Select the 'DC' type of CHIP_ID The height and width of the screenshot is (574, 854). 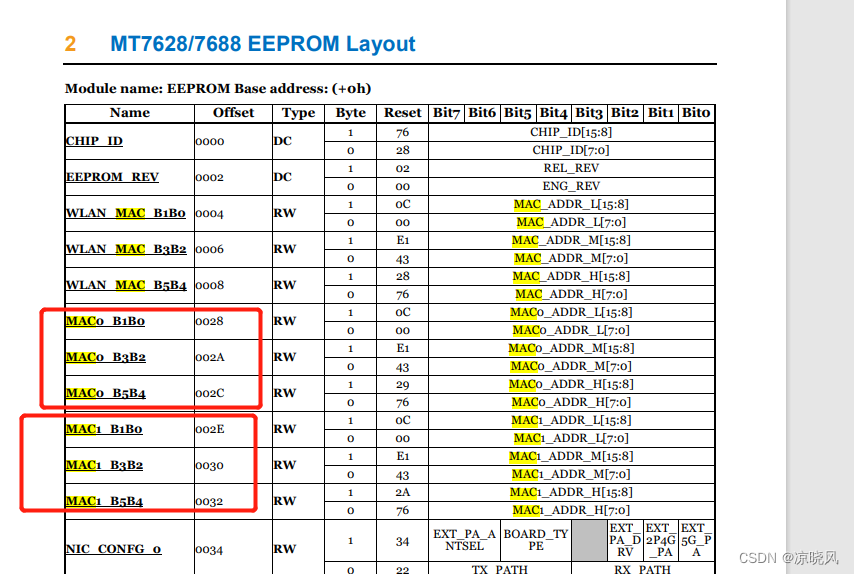(x=283, y=141)
